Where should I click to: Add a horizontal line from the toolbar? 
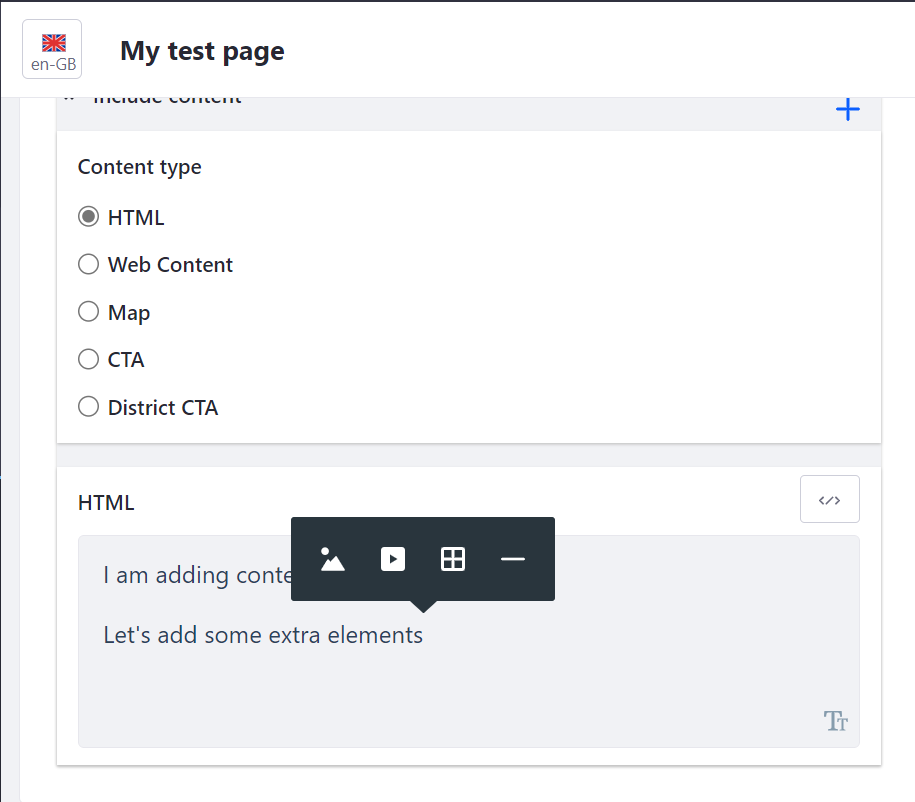point(512,559)
